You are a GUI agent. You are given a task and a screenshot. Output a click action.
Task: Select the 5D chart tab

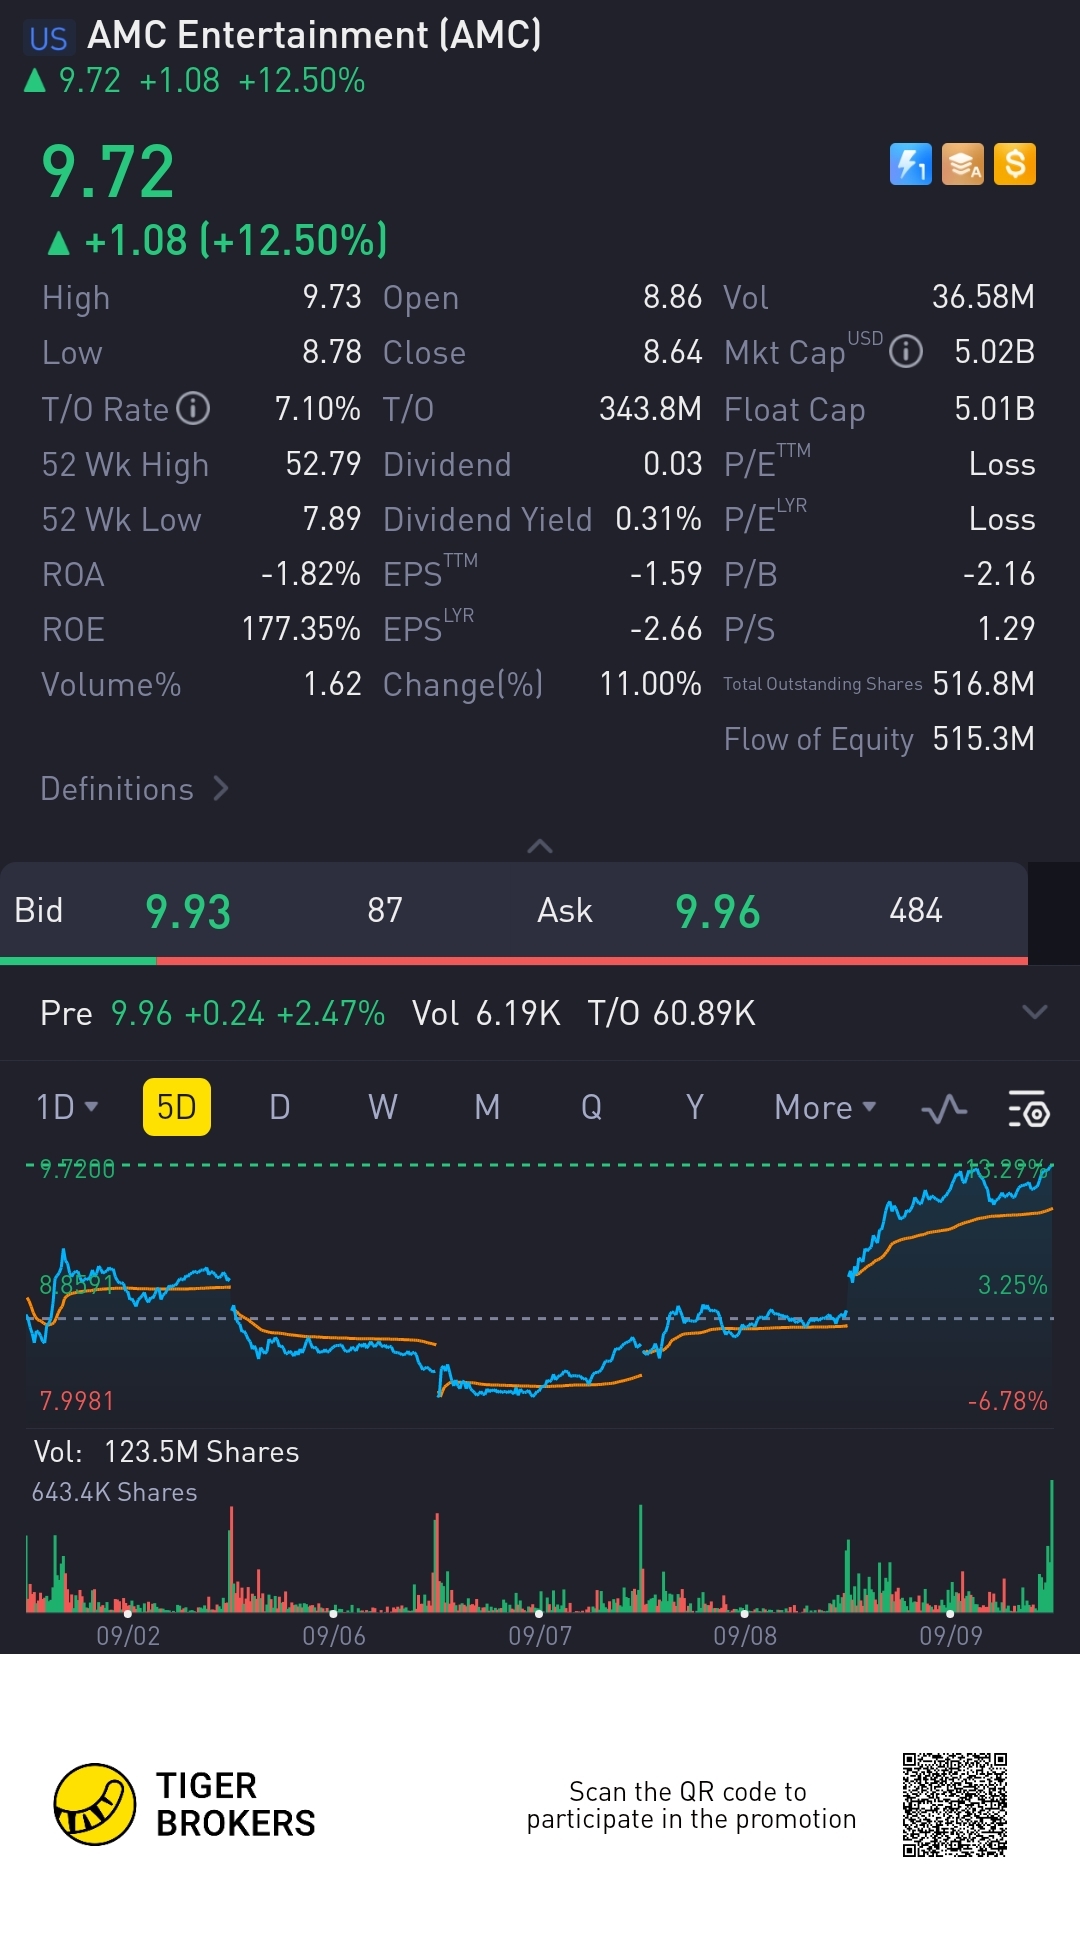[177, 1107]
